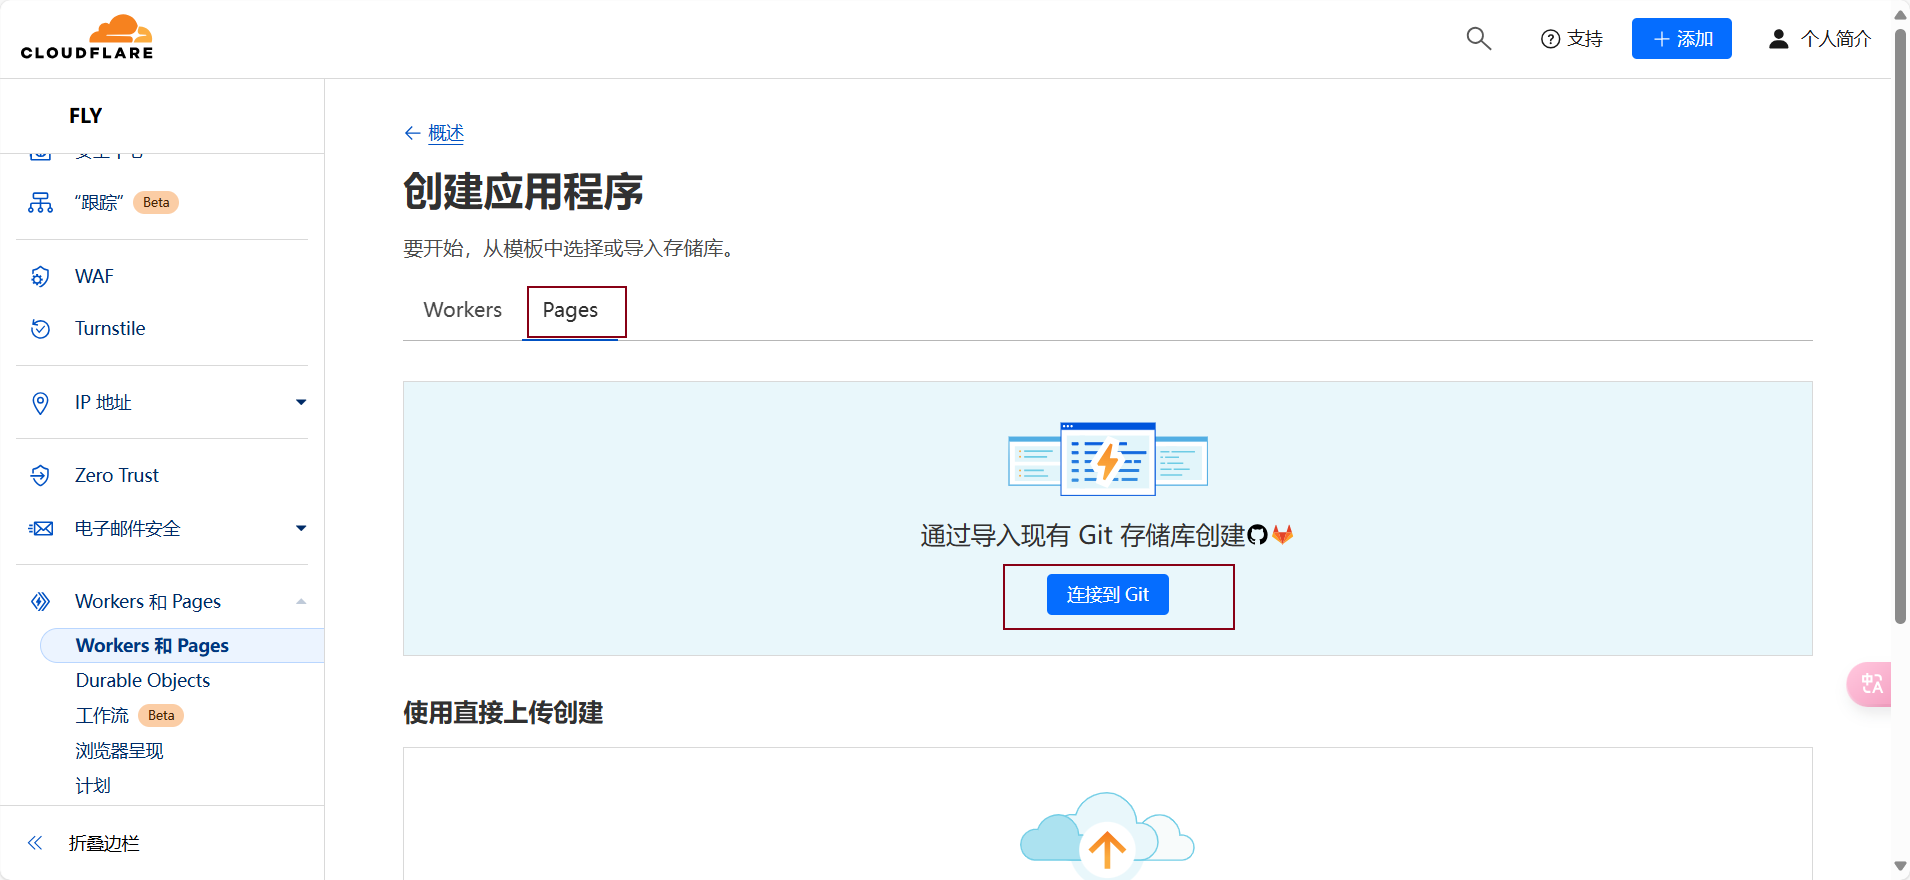Image resolution: width=1910 pixels, height=880 pixels.
Task: Open 浏览器呈现 in the sidebar
Action: [x=119, y=751]
